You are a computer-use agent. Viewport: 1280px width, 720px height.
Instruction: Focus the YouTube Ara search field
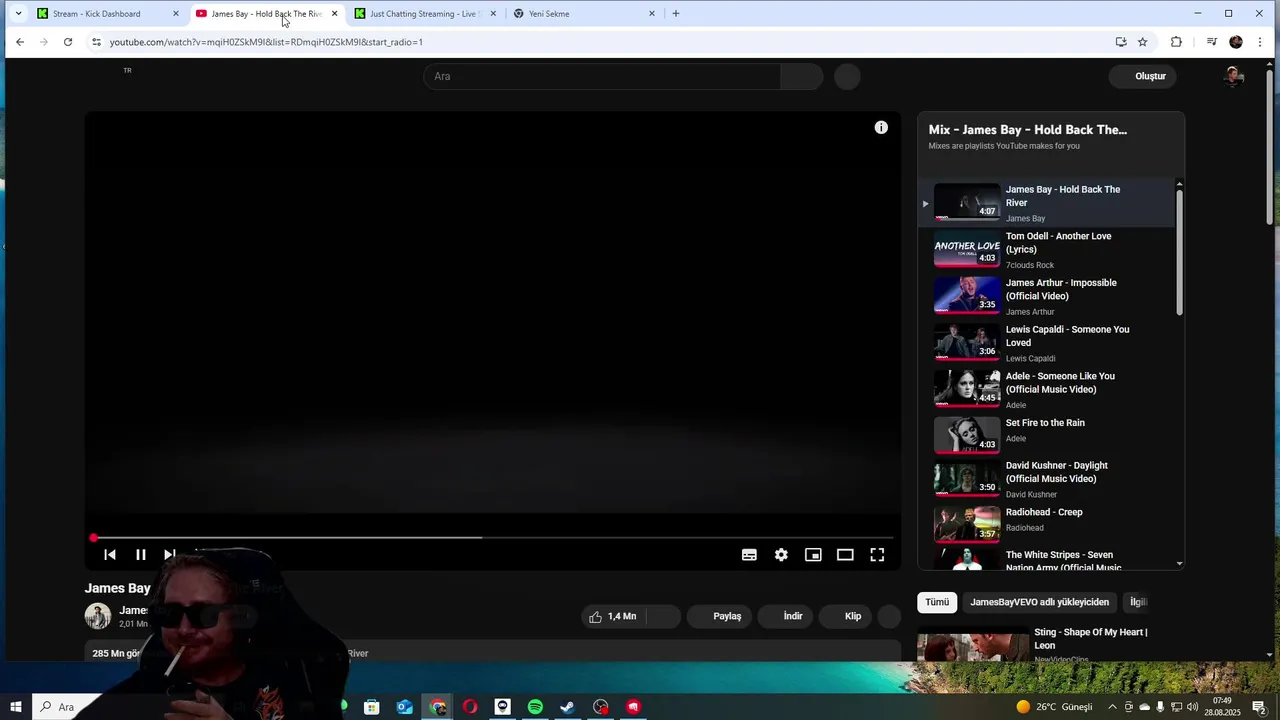pyautogui.click(x=602, y=76)
